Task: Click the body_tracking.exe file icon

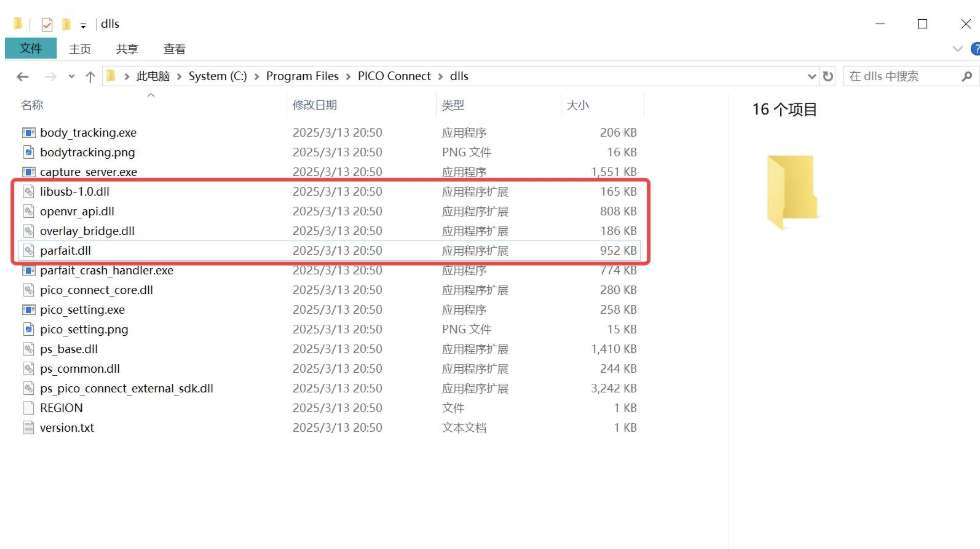Action: (x=28, y=133)
